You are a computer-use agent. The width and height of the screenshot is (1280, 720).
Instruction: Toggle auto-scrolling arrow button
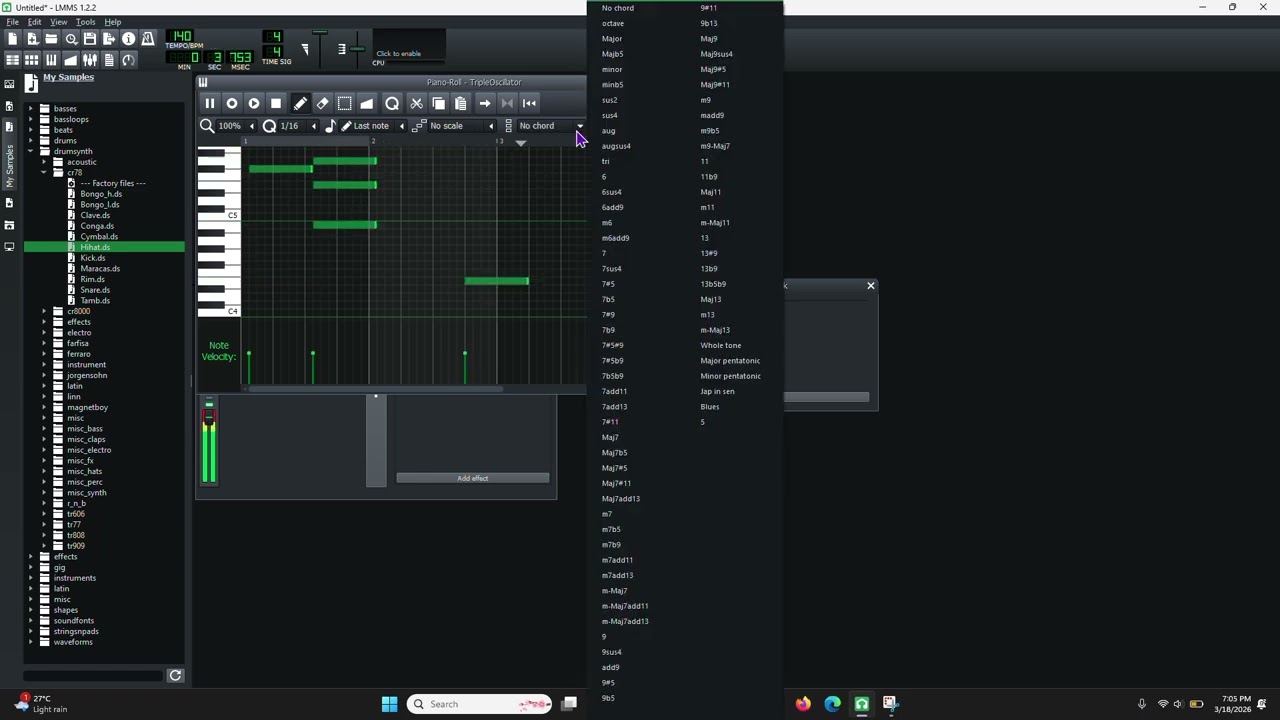[485, 103]
